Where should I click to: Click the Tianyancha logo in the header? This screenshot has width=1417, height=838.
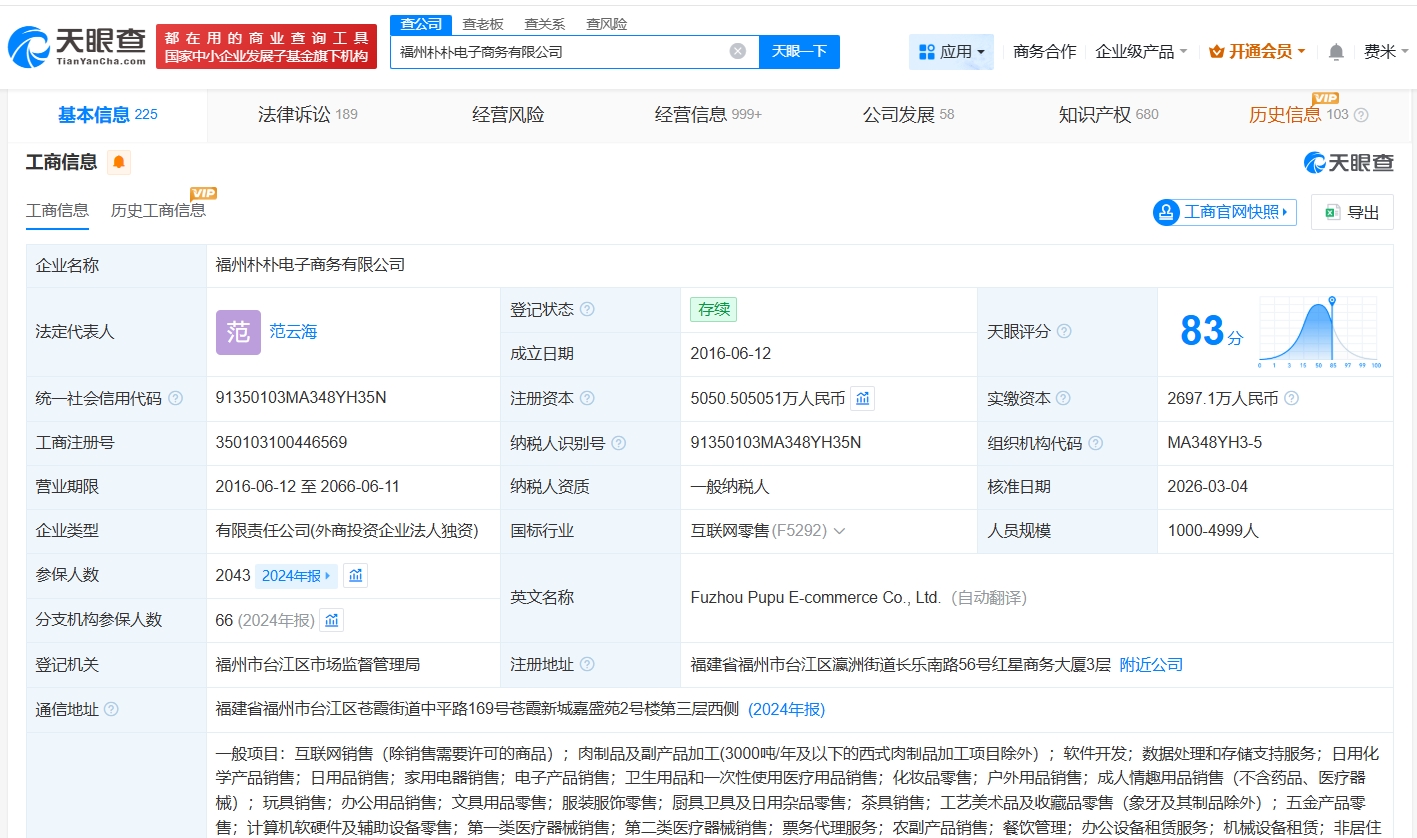77,46
